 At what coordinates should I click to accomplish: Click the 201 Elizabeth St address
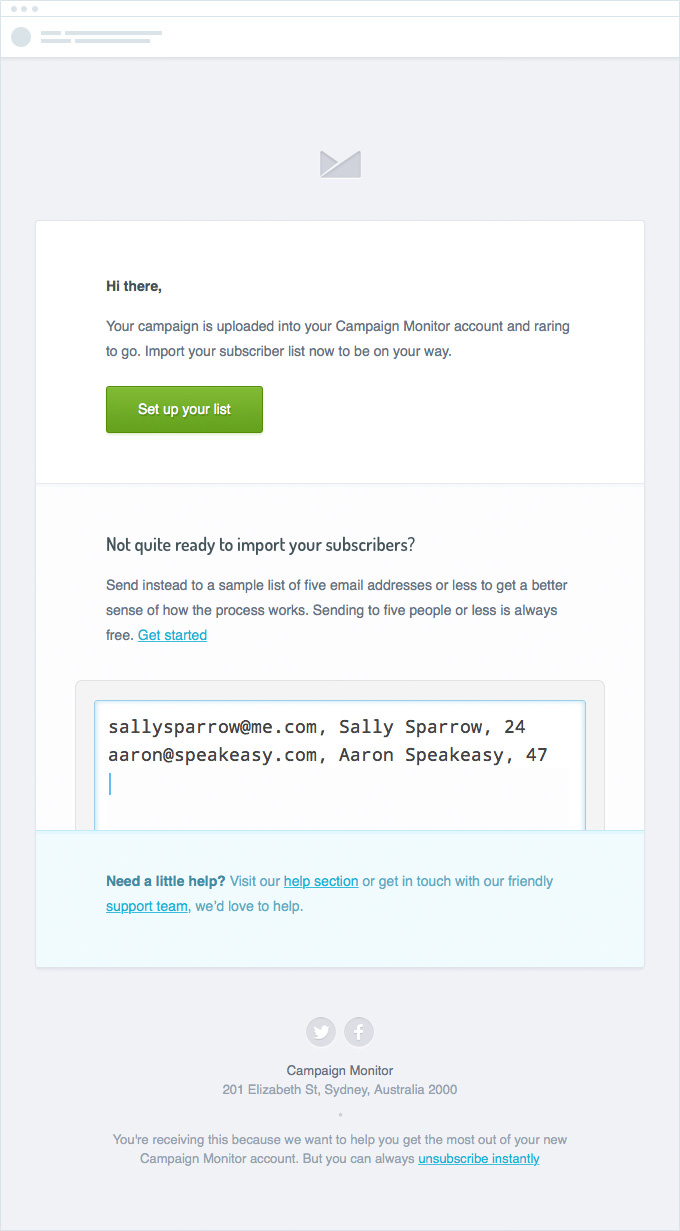340,1089
